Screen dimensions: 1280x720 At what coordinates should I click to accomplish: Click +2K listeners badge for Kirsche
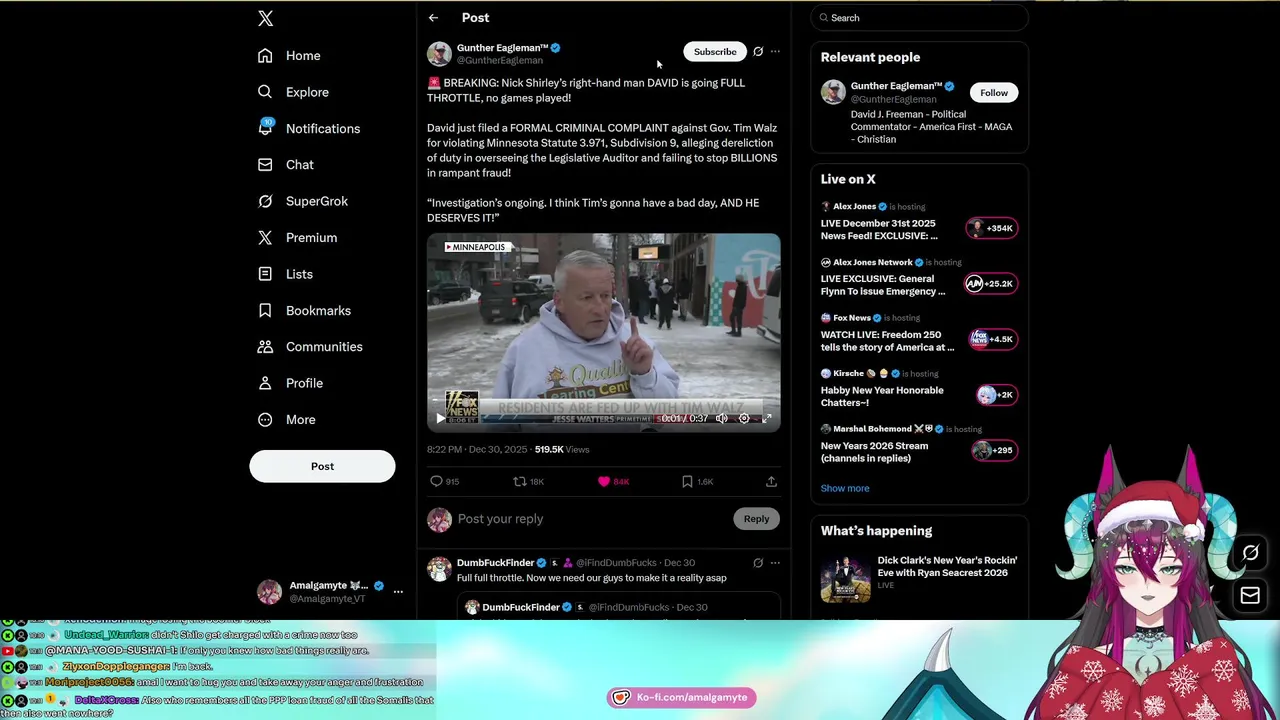tap(996, 395)
